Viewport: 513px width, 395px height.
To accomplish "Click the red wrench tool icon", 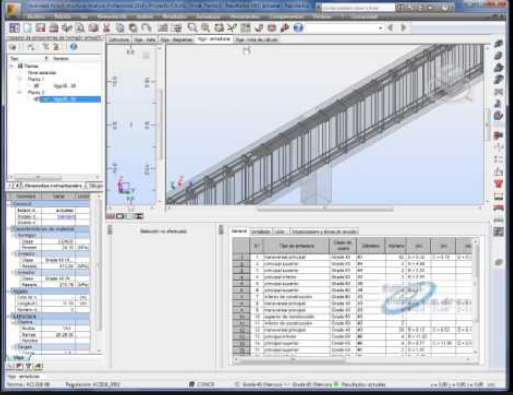I will [x=285, y=28].
